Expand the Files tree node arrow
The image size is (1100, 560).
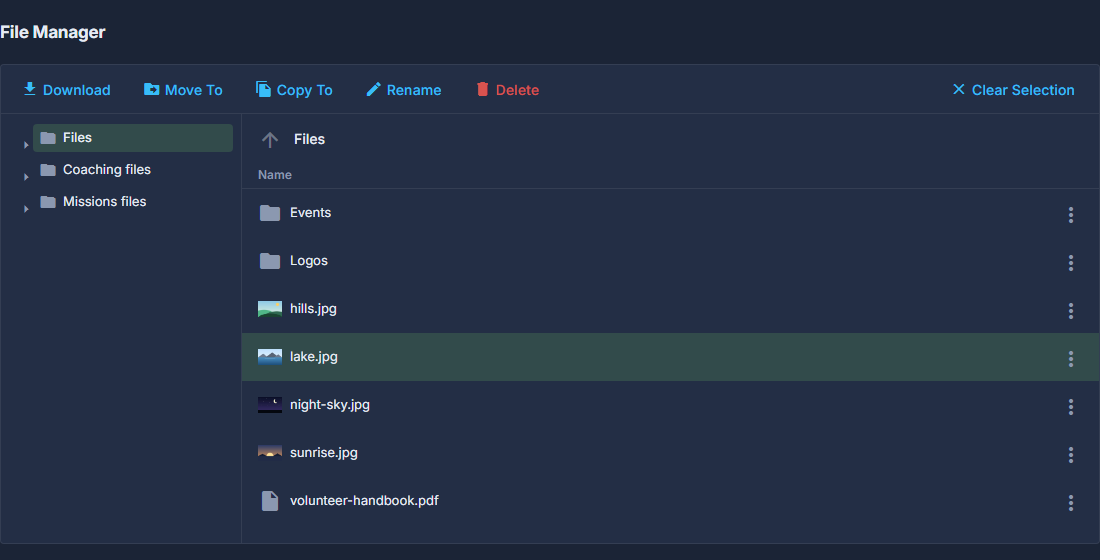(26, 145)
